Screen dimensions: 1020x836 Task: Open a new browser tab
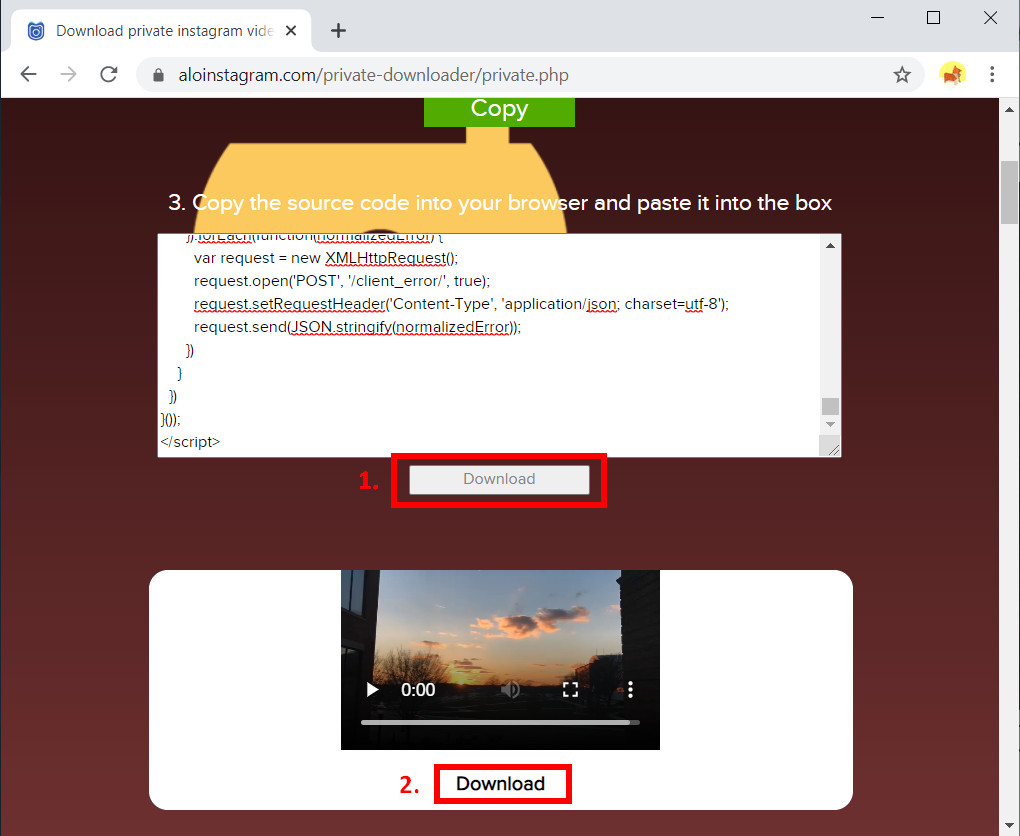(x=338, y=31)
